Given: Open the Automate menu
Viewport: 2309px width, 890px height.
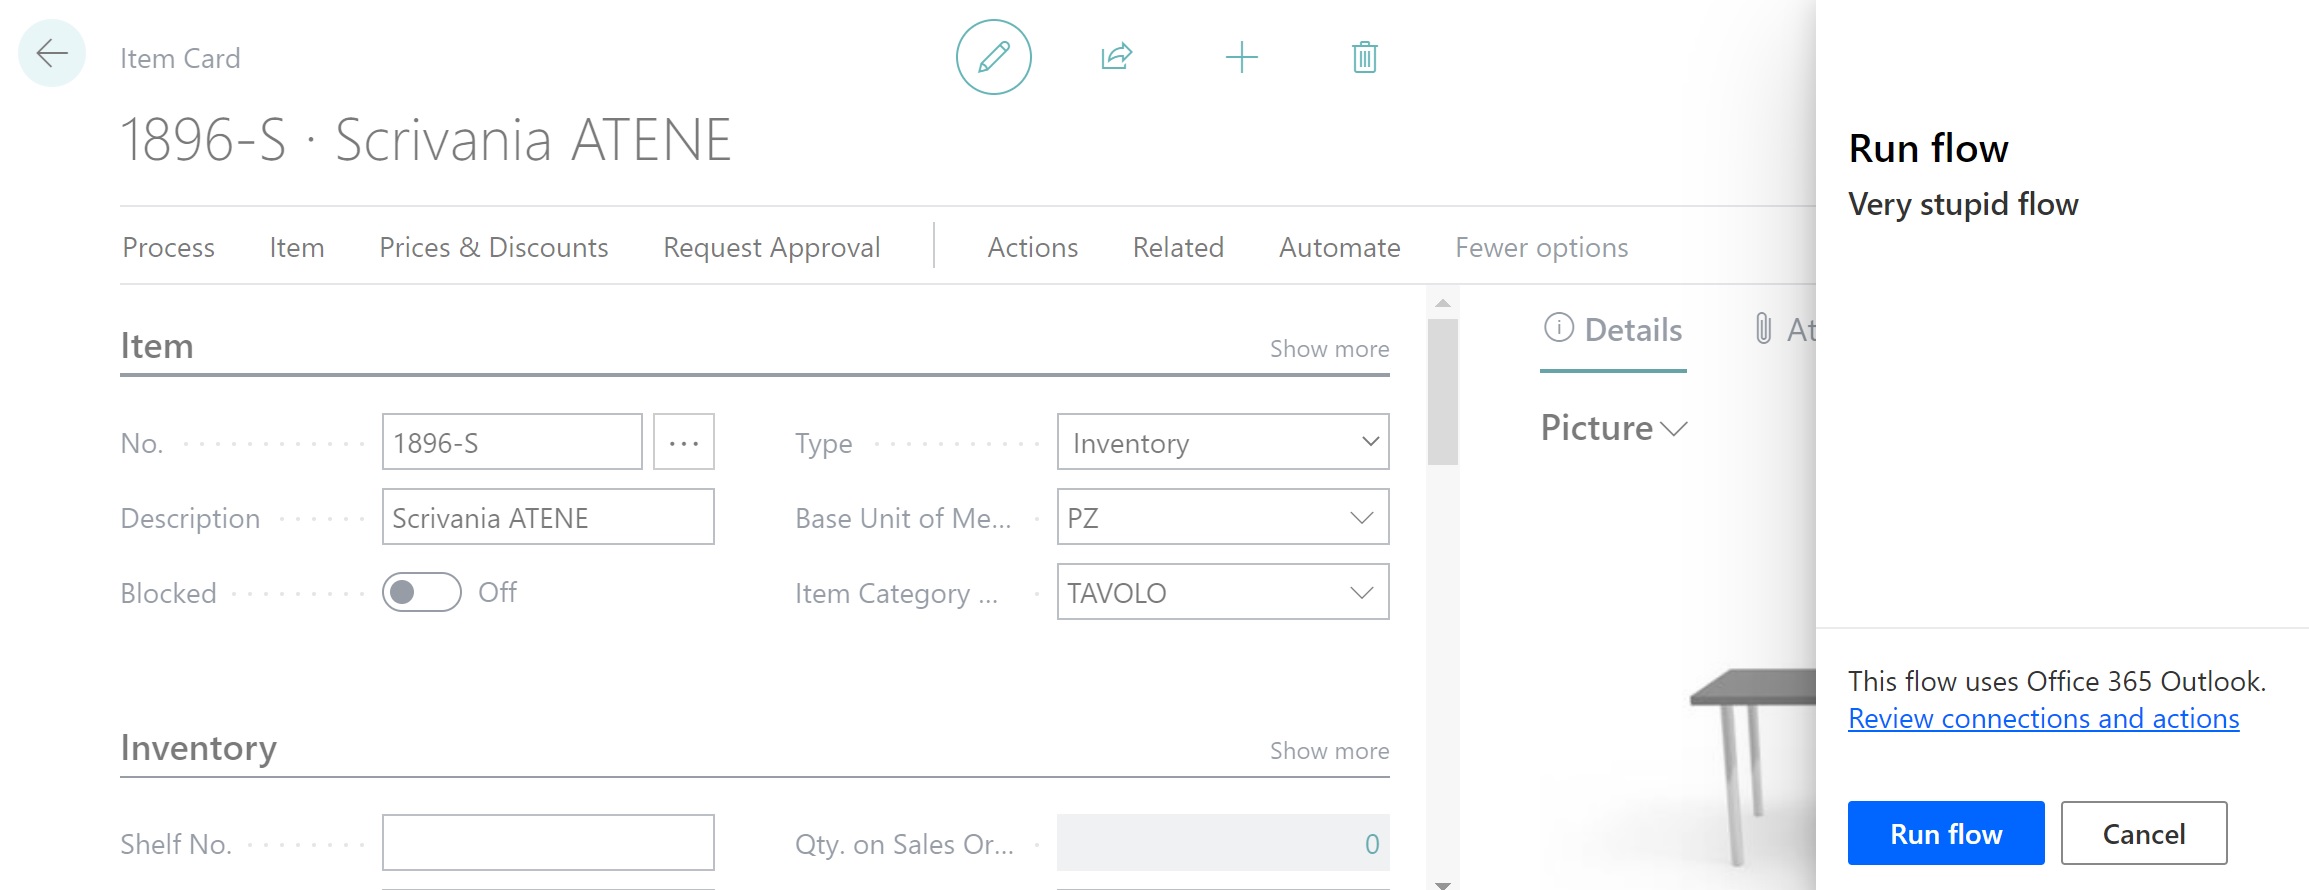Looking at the screenshot, I should click(1339, 247).
